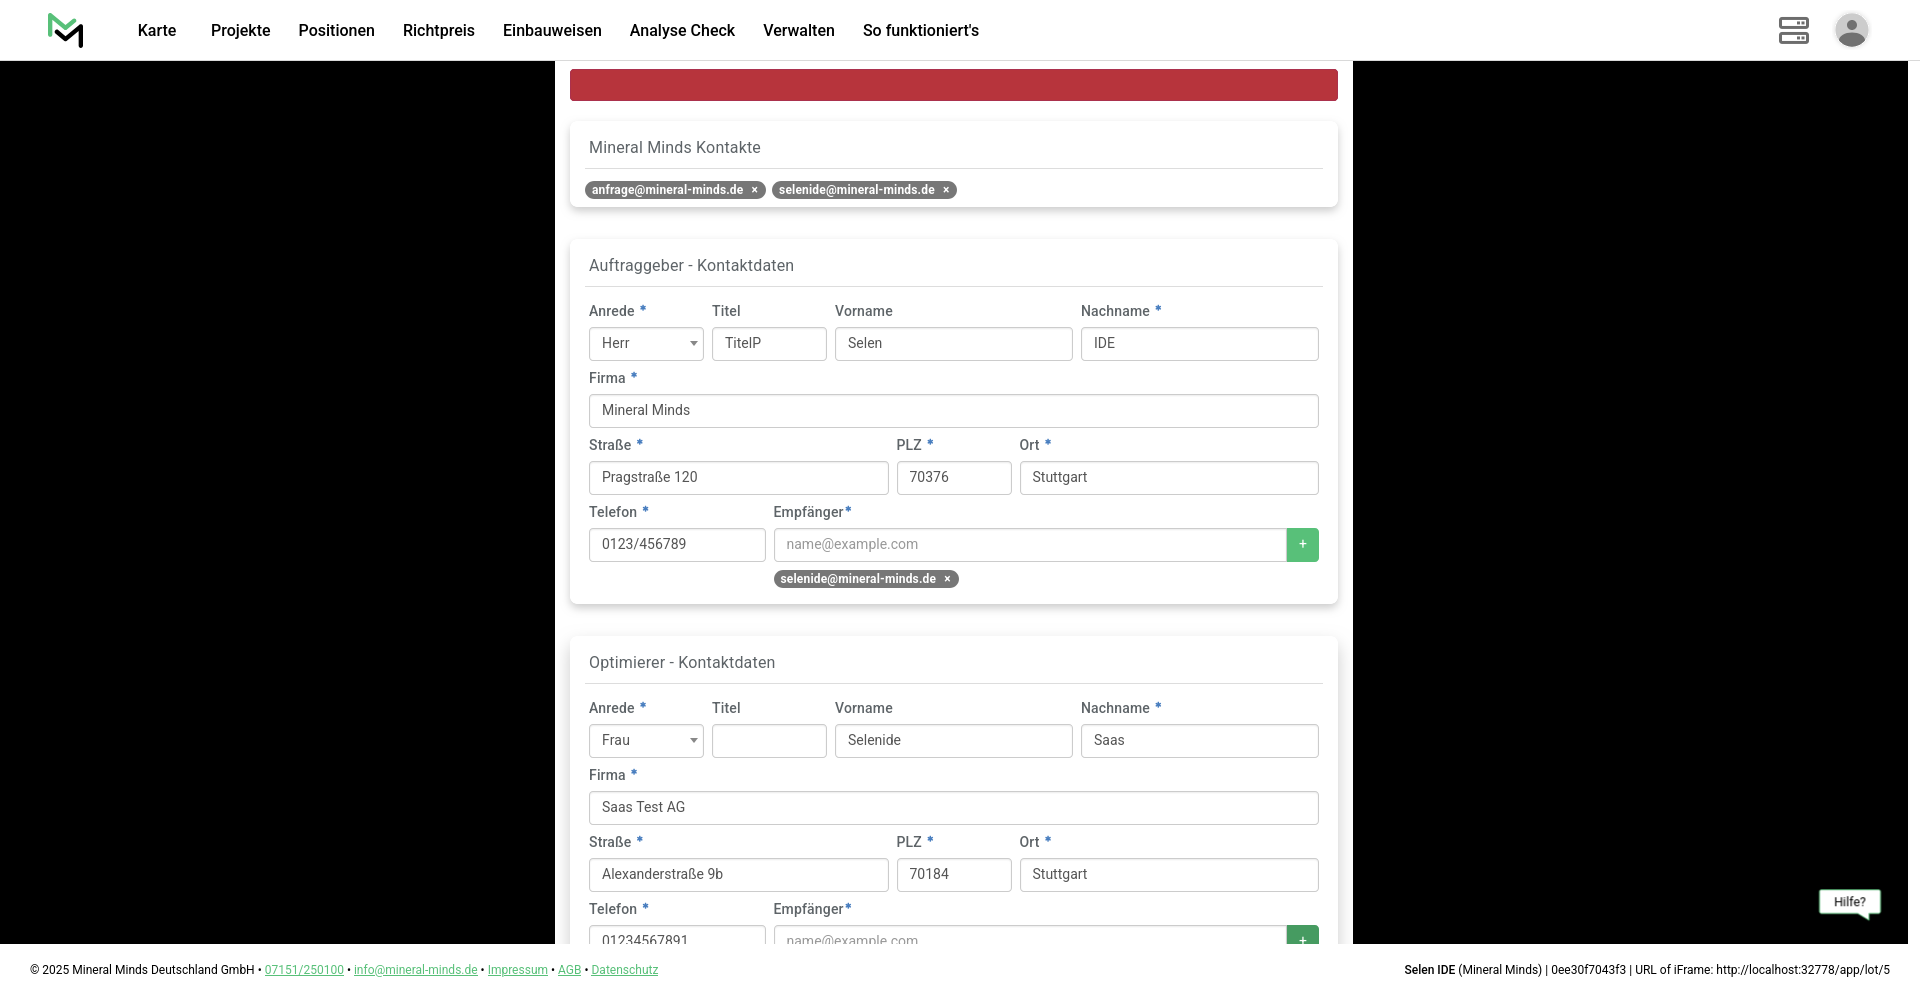Add recipient with Auftraggeber green plus button

pyautogui.click(x=1302, y=545)
